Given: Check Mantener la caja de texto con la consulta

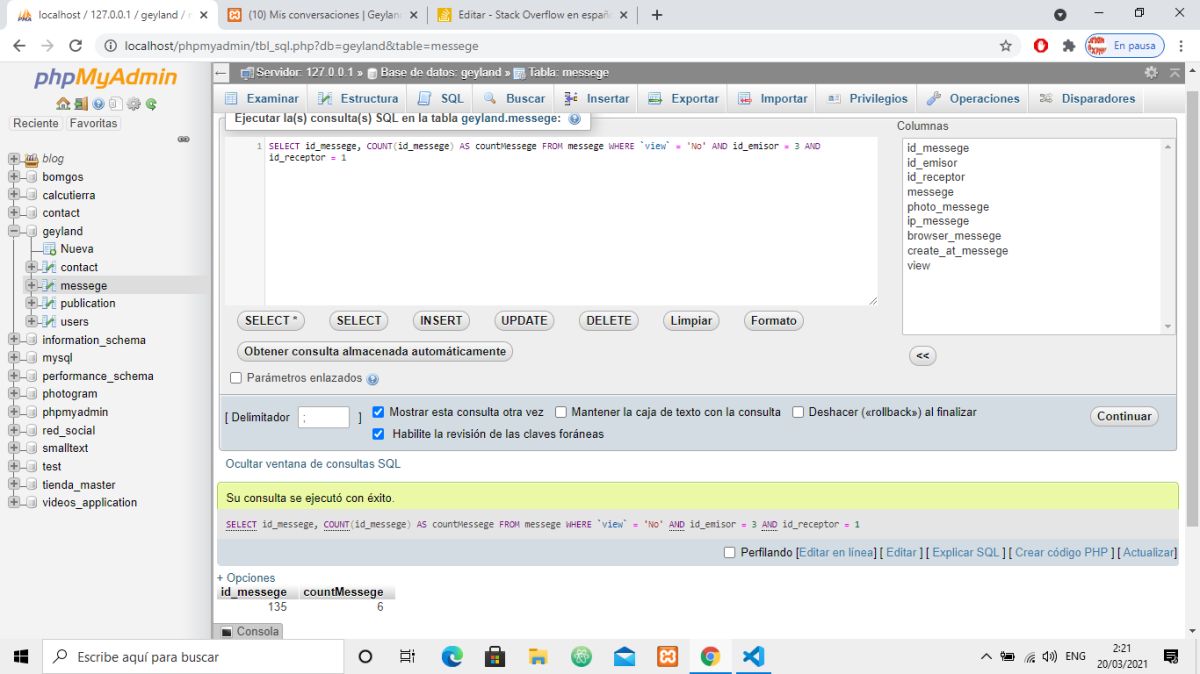Looking at the screenshot, I should pyautogui.click(x=561, y=412).
